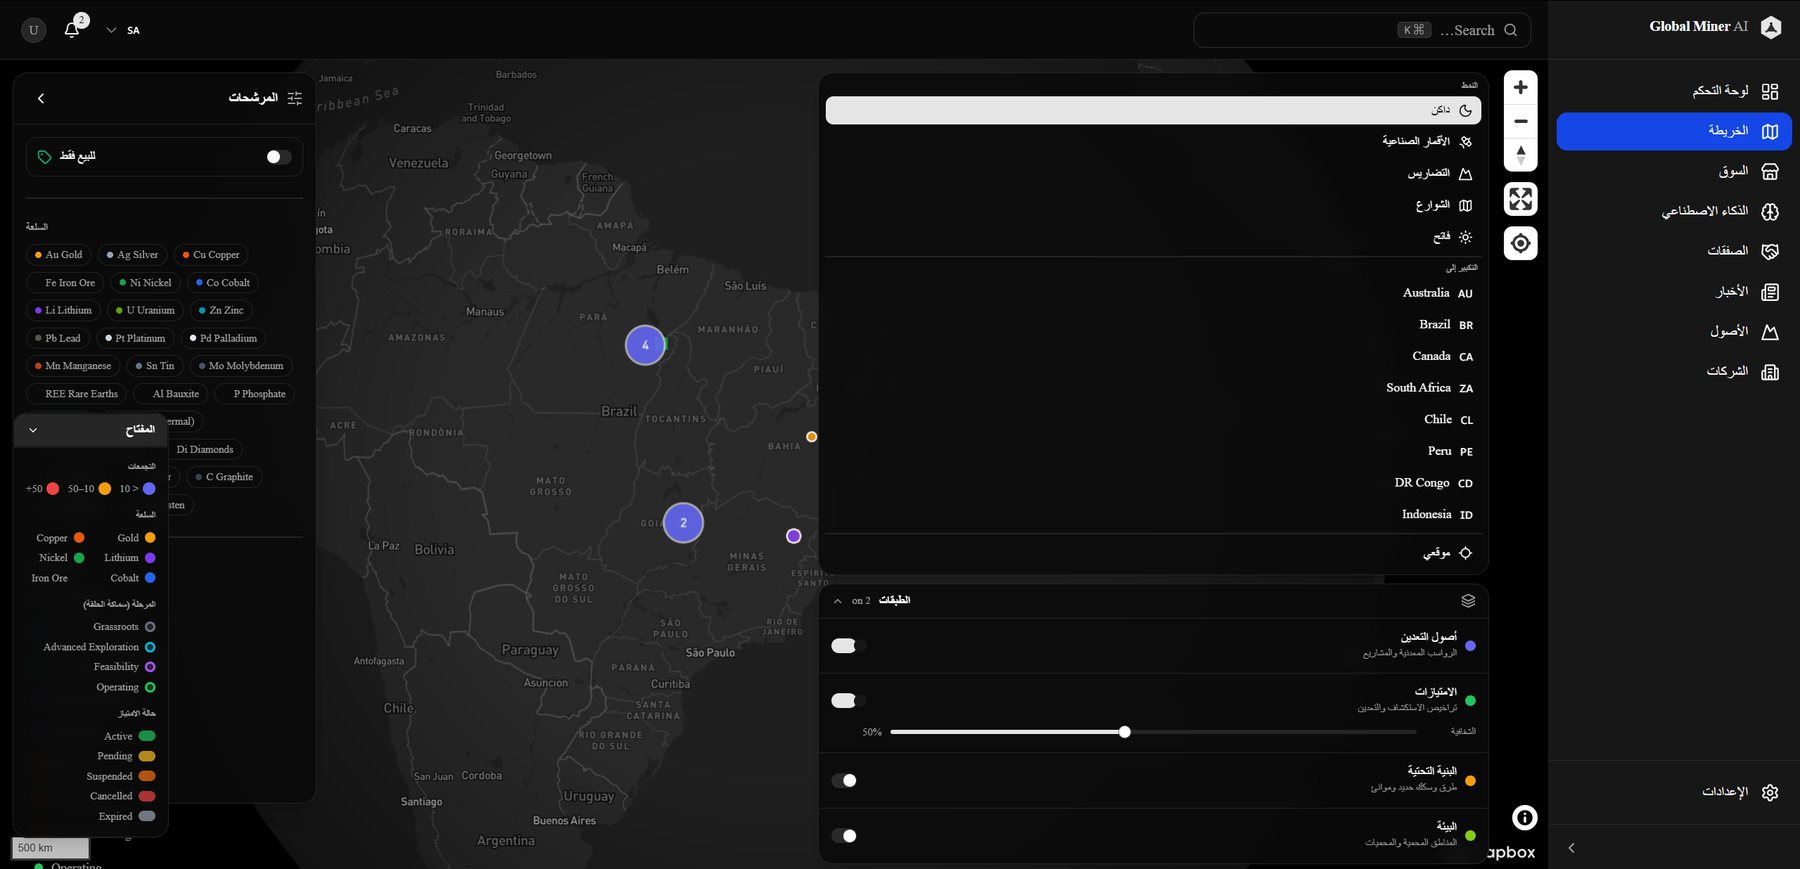Select فاتح light map style
The height and width of the screenshot is (869, 1800).
click(x=1153, y=237)
